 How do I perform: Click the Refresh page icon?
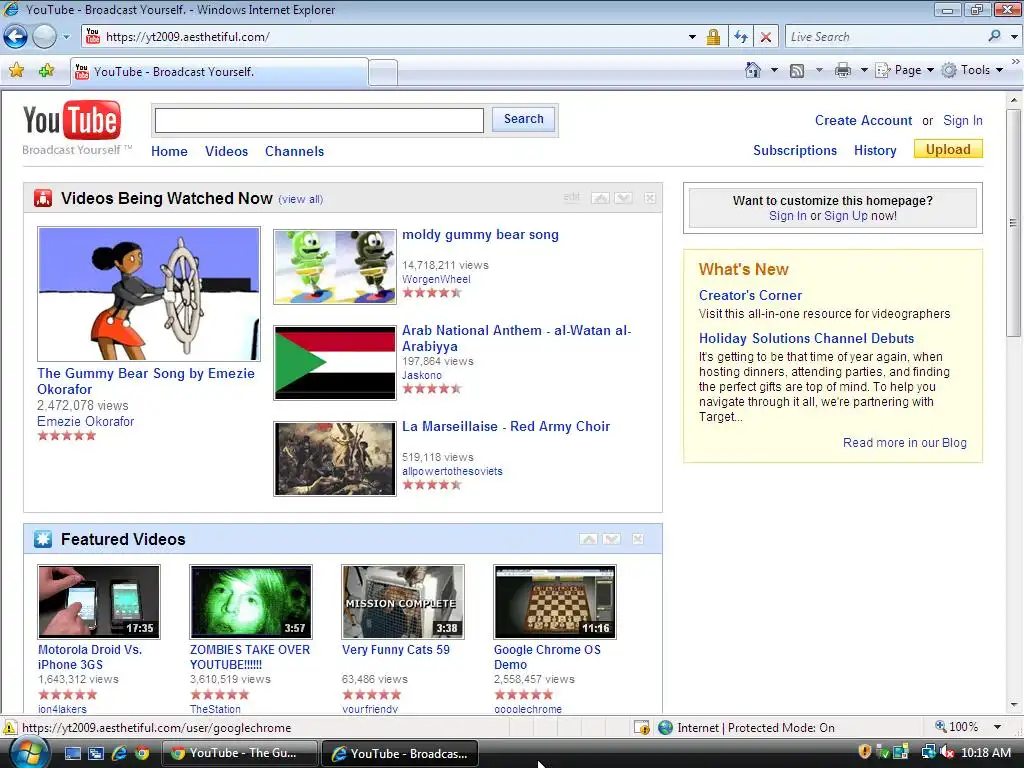tap(741, 37)
